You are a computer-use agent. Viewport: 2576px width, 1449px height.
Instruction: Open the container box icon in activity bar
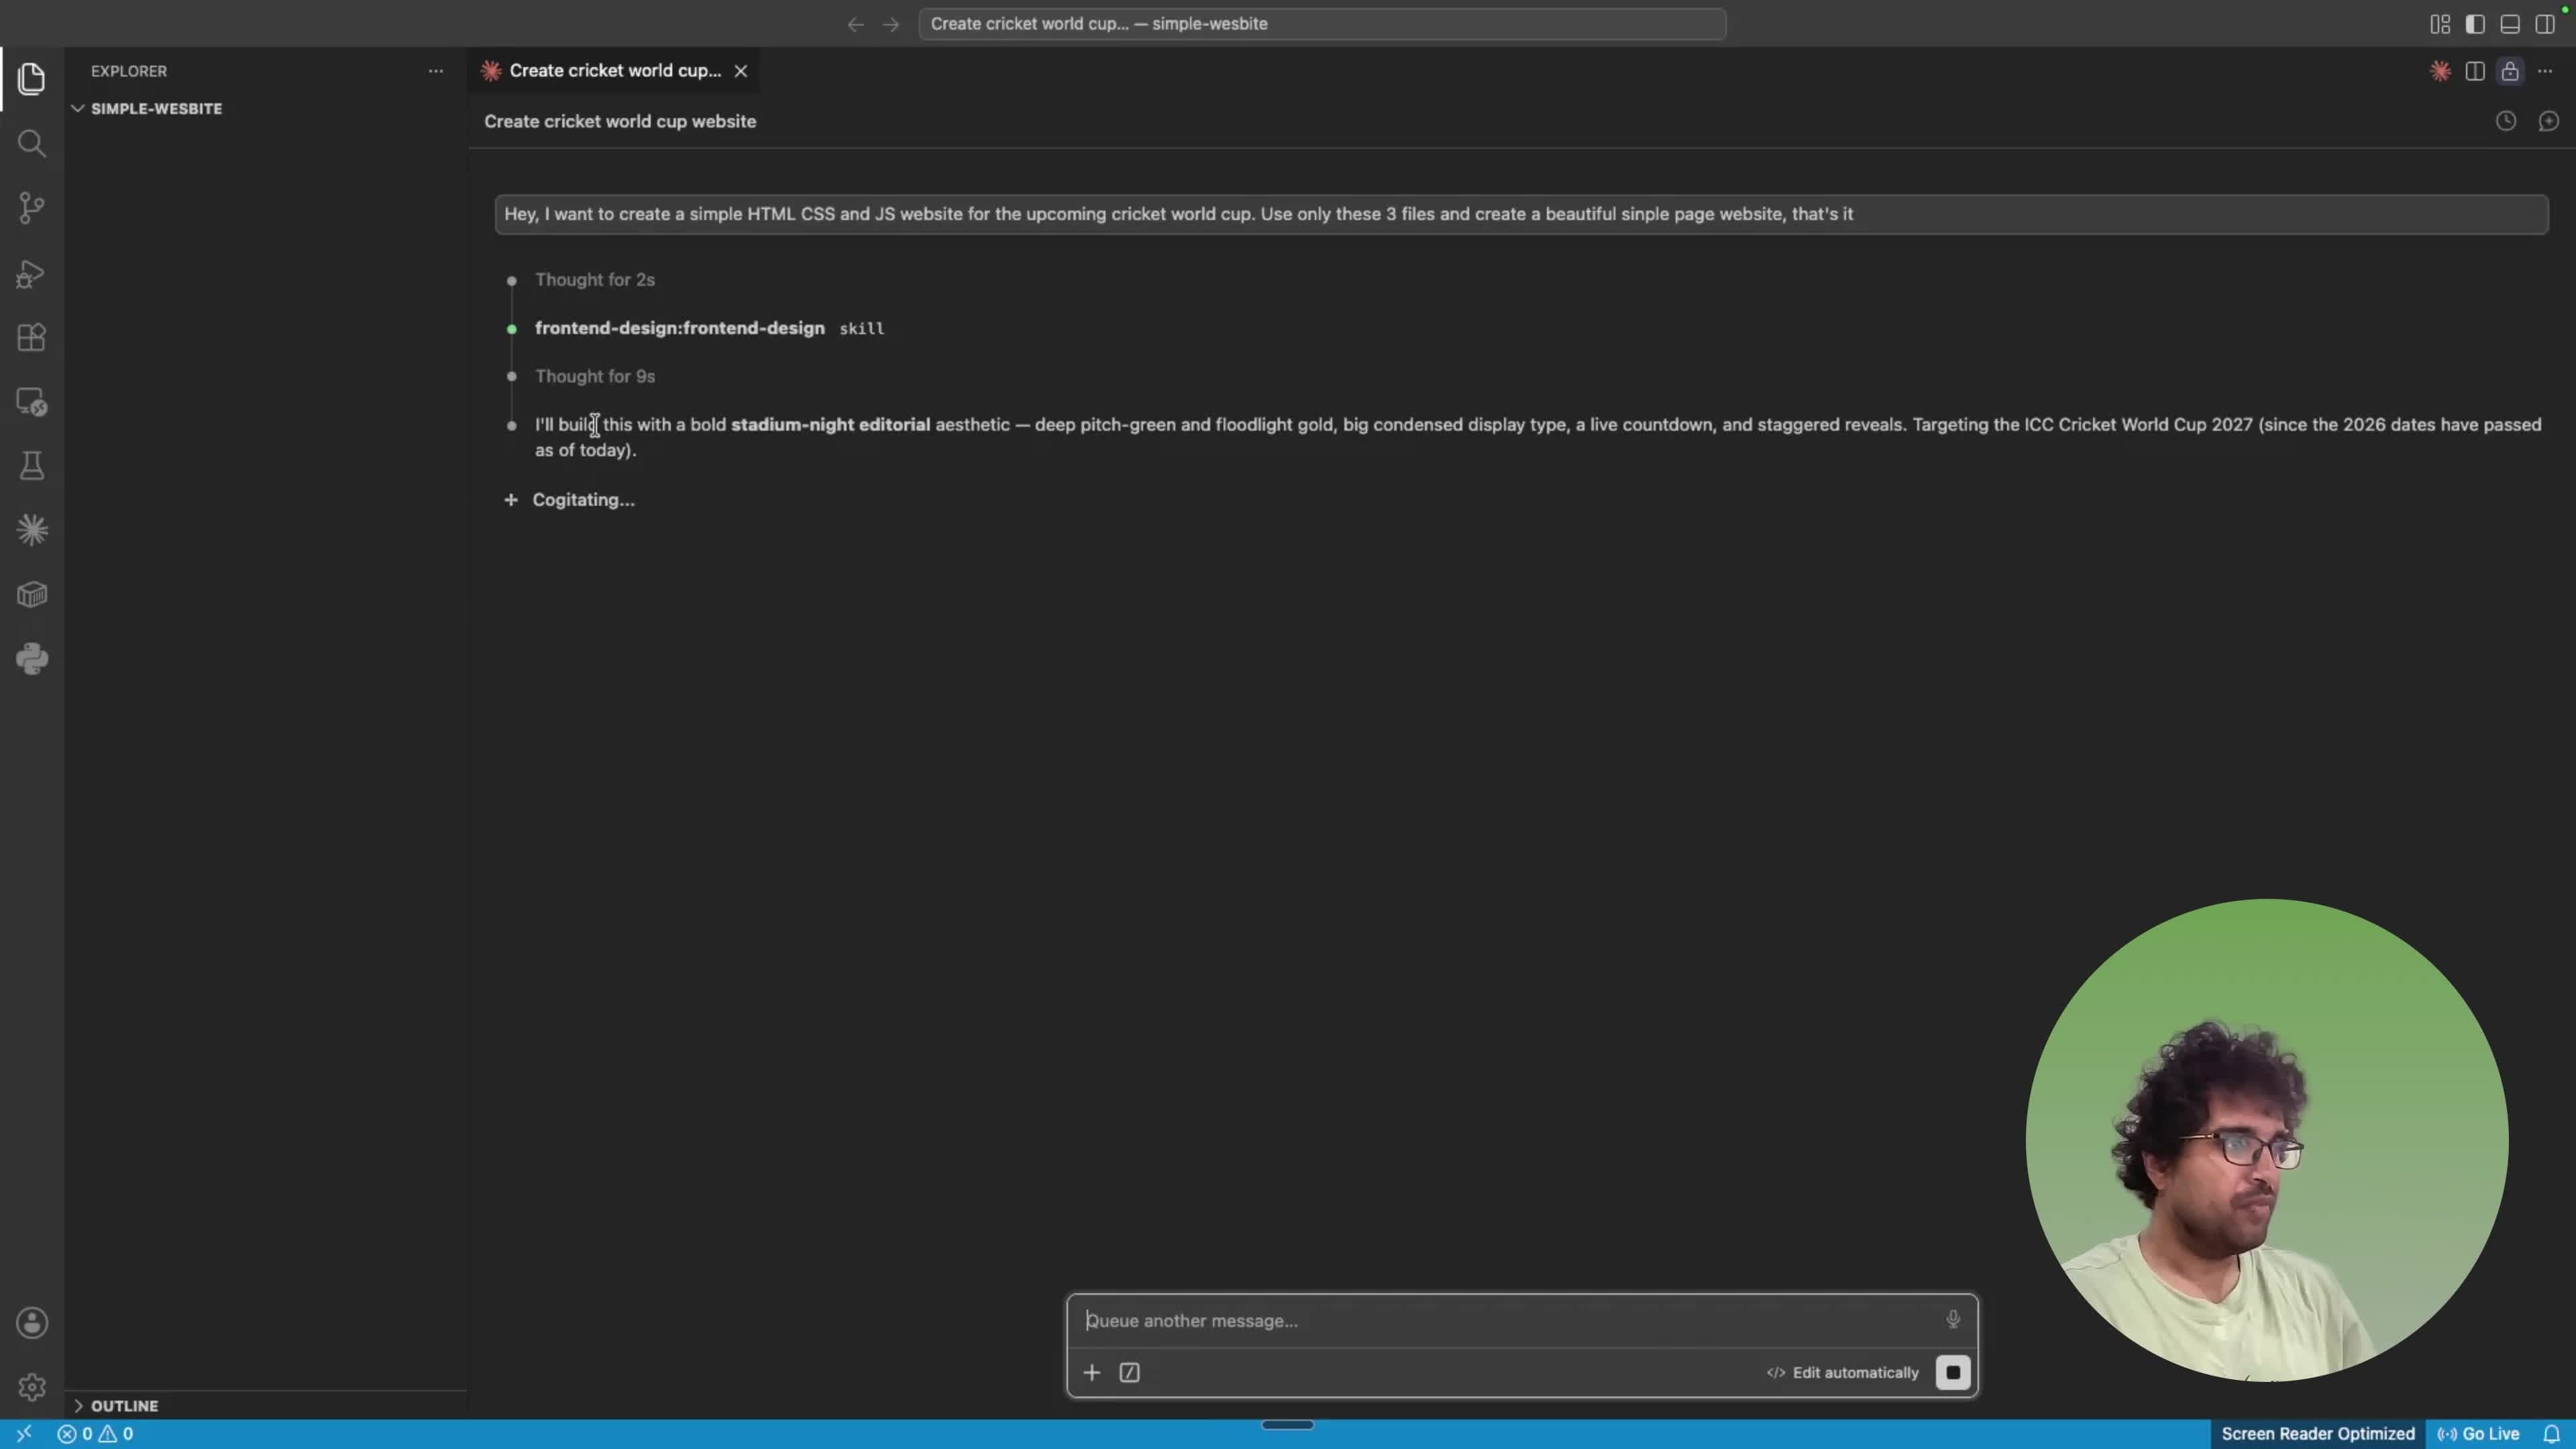pos(31,595)
